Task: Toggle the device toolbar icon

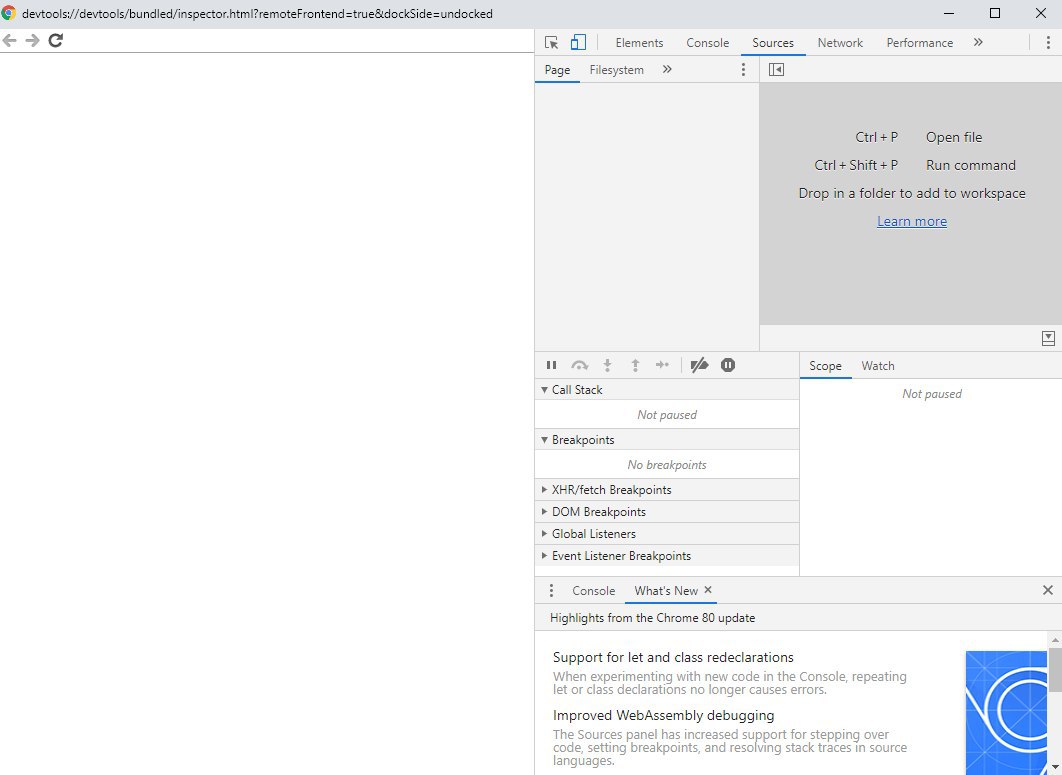Action: click(578, 43)
